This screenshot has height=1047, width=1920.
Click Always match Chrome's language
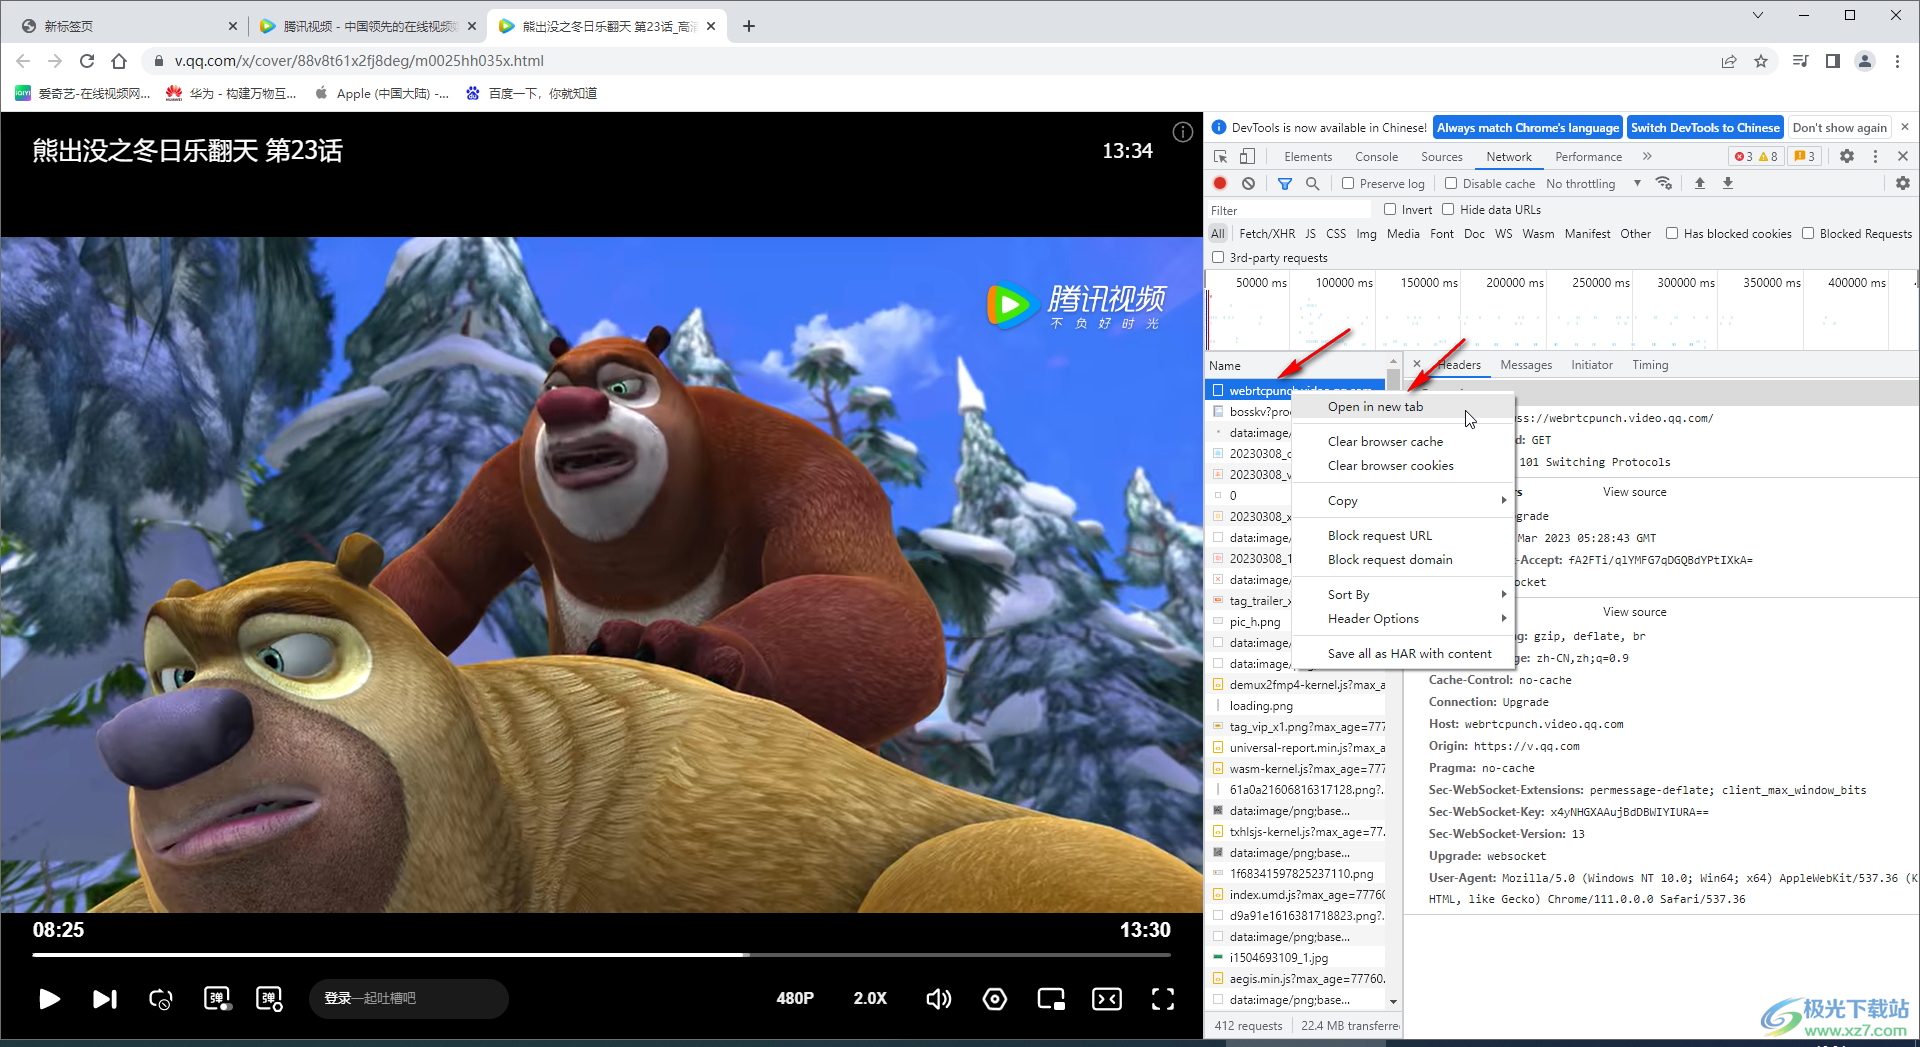(x=1527, y=128)
